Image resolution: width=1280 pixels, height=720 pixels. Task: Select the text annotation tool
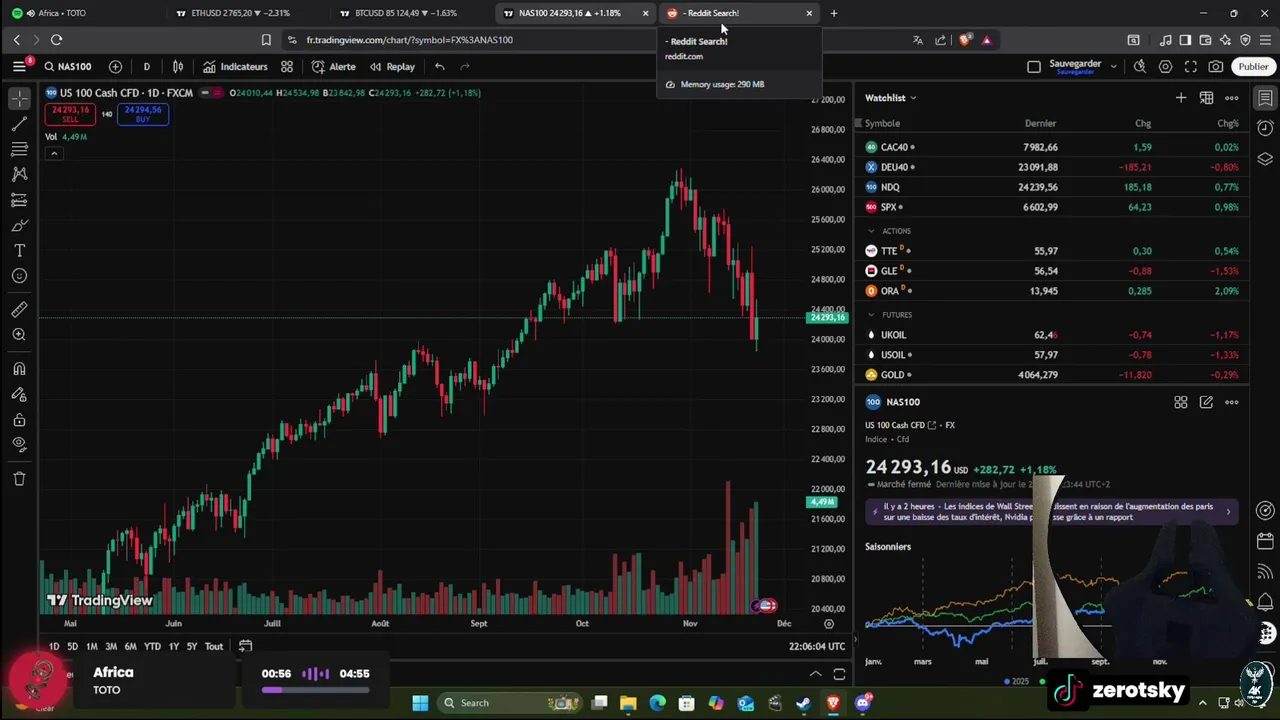point(19,250)
